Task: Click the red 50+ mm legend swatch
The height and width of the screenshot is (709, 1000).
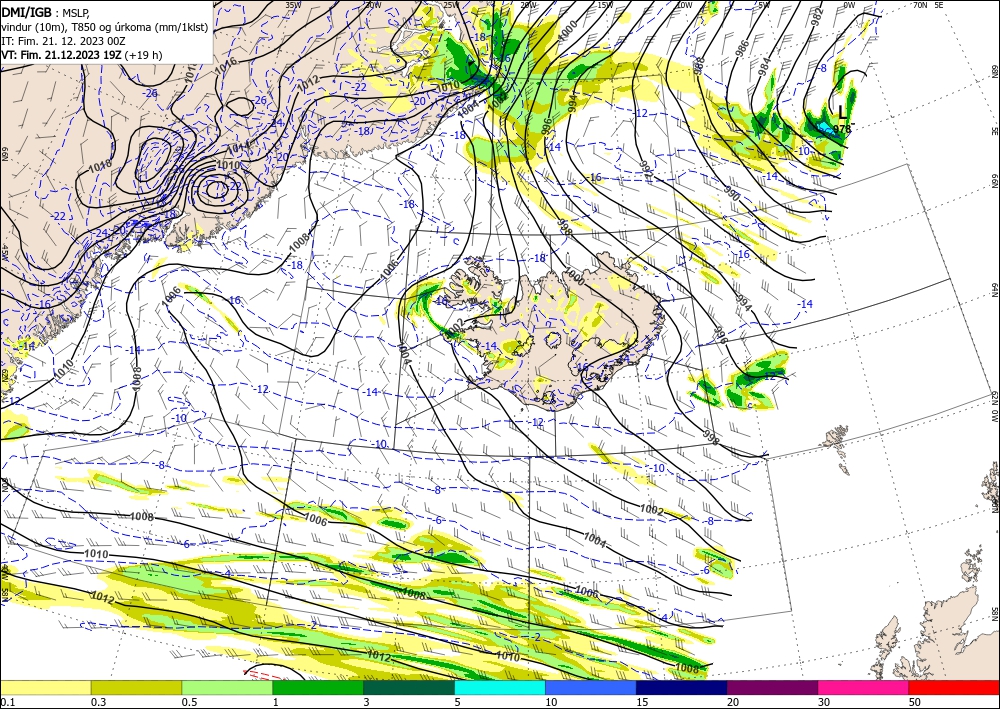Action: coord(954,687)
